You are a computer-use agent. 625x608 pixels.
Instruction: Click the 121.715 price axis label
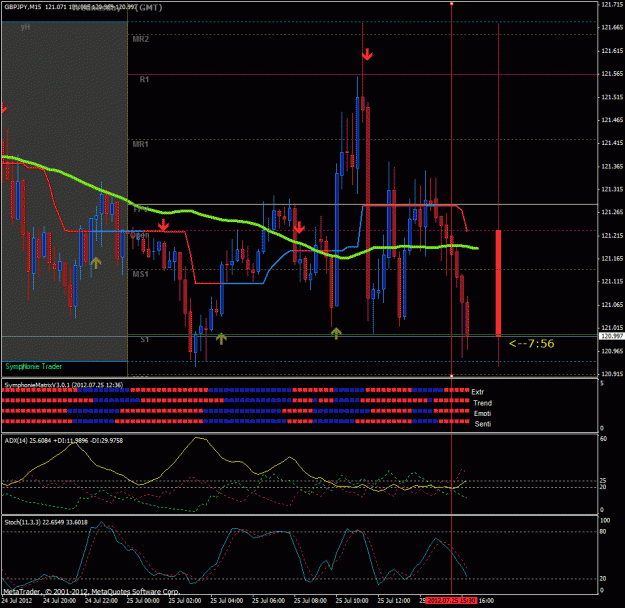[x=612, y=4]
